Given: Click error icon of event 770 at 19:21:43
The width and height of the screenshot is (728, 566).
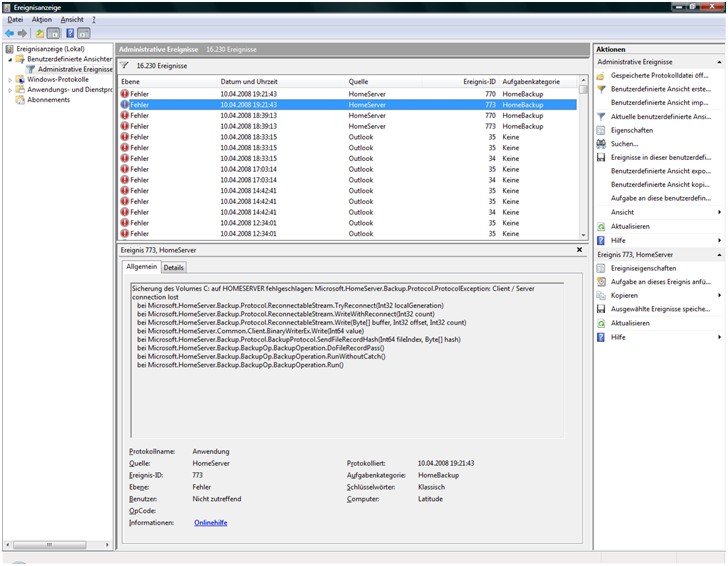Looking at the screenshot, I should click(x=124, y=94).
